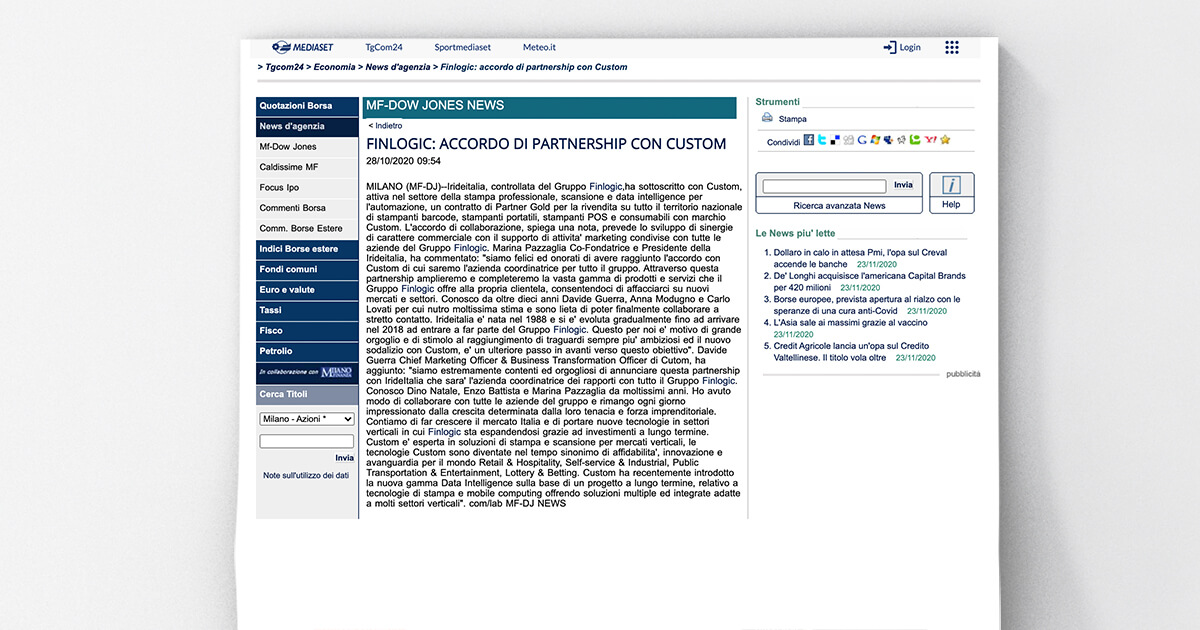
Task: Click the MF-DOW JONES NEWS header bar
Action: click(x=549, y=107)
